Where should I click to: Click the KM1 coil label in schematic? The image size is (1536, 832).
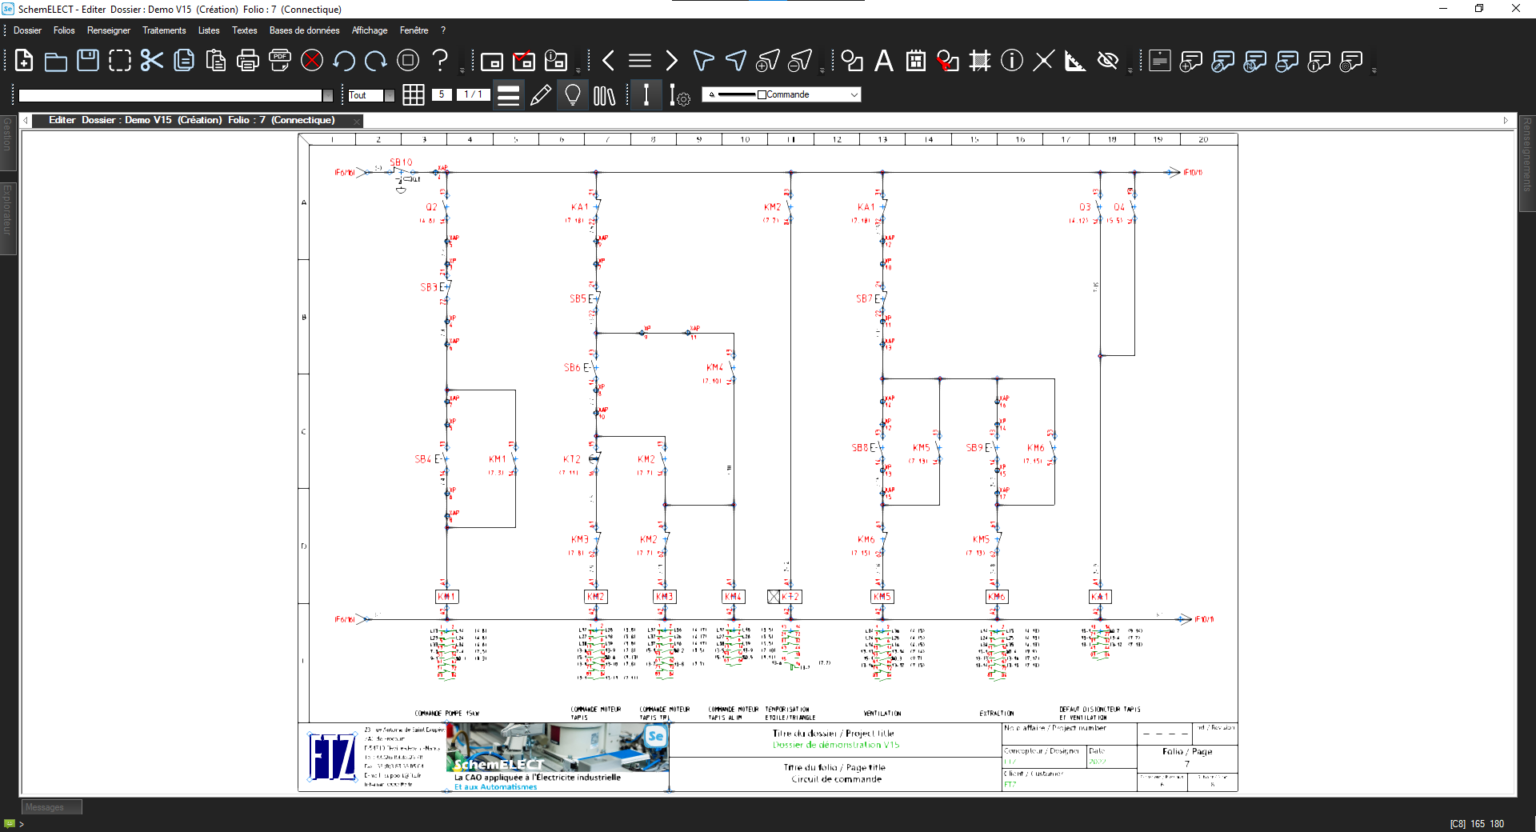point(447,597)
